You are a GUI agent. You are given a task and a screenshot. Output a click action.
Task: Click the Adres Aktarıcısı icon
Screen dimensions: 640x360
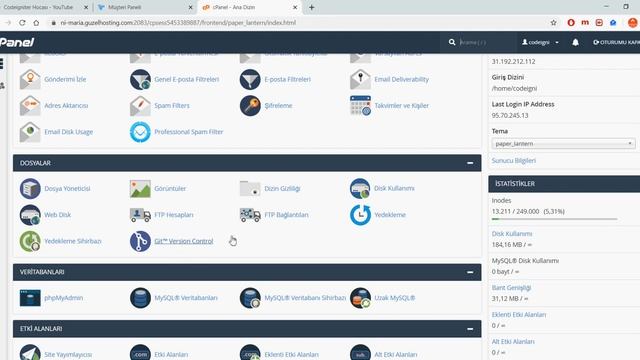[x=30, y=106]
